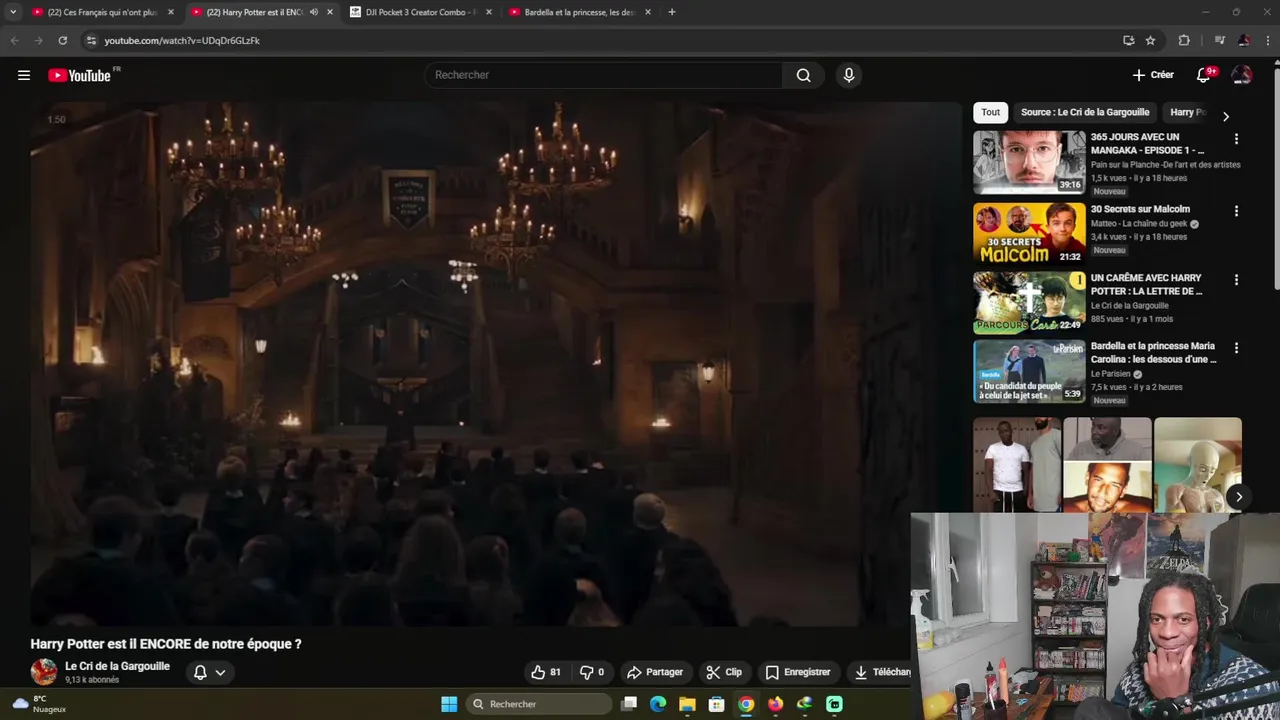Create a clip with Clip button
Screen dimensions: 1280x720
click(x=724, y=672)
